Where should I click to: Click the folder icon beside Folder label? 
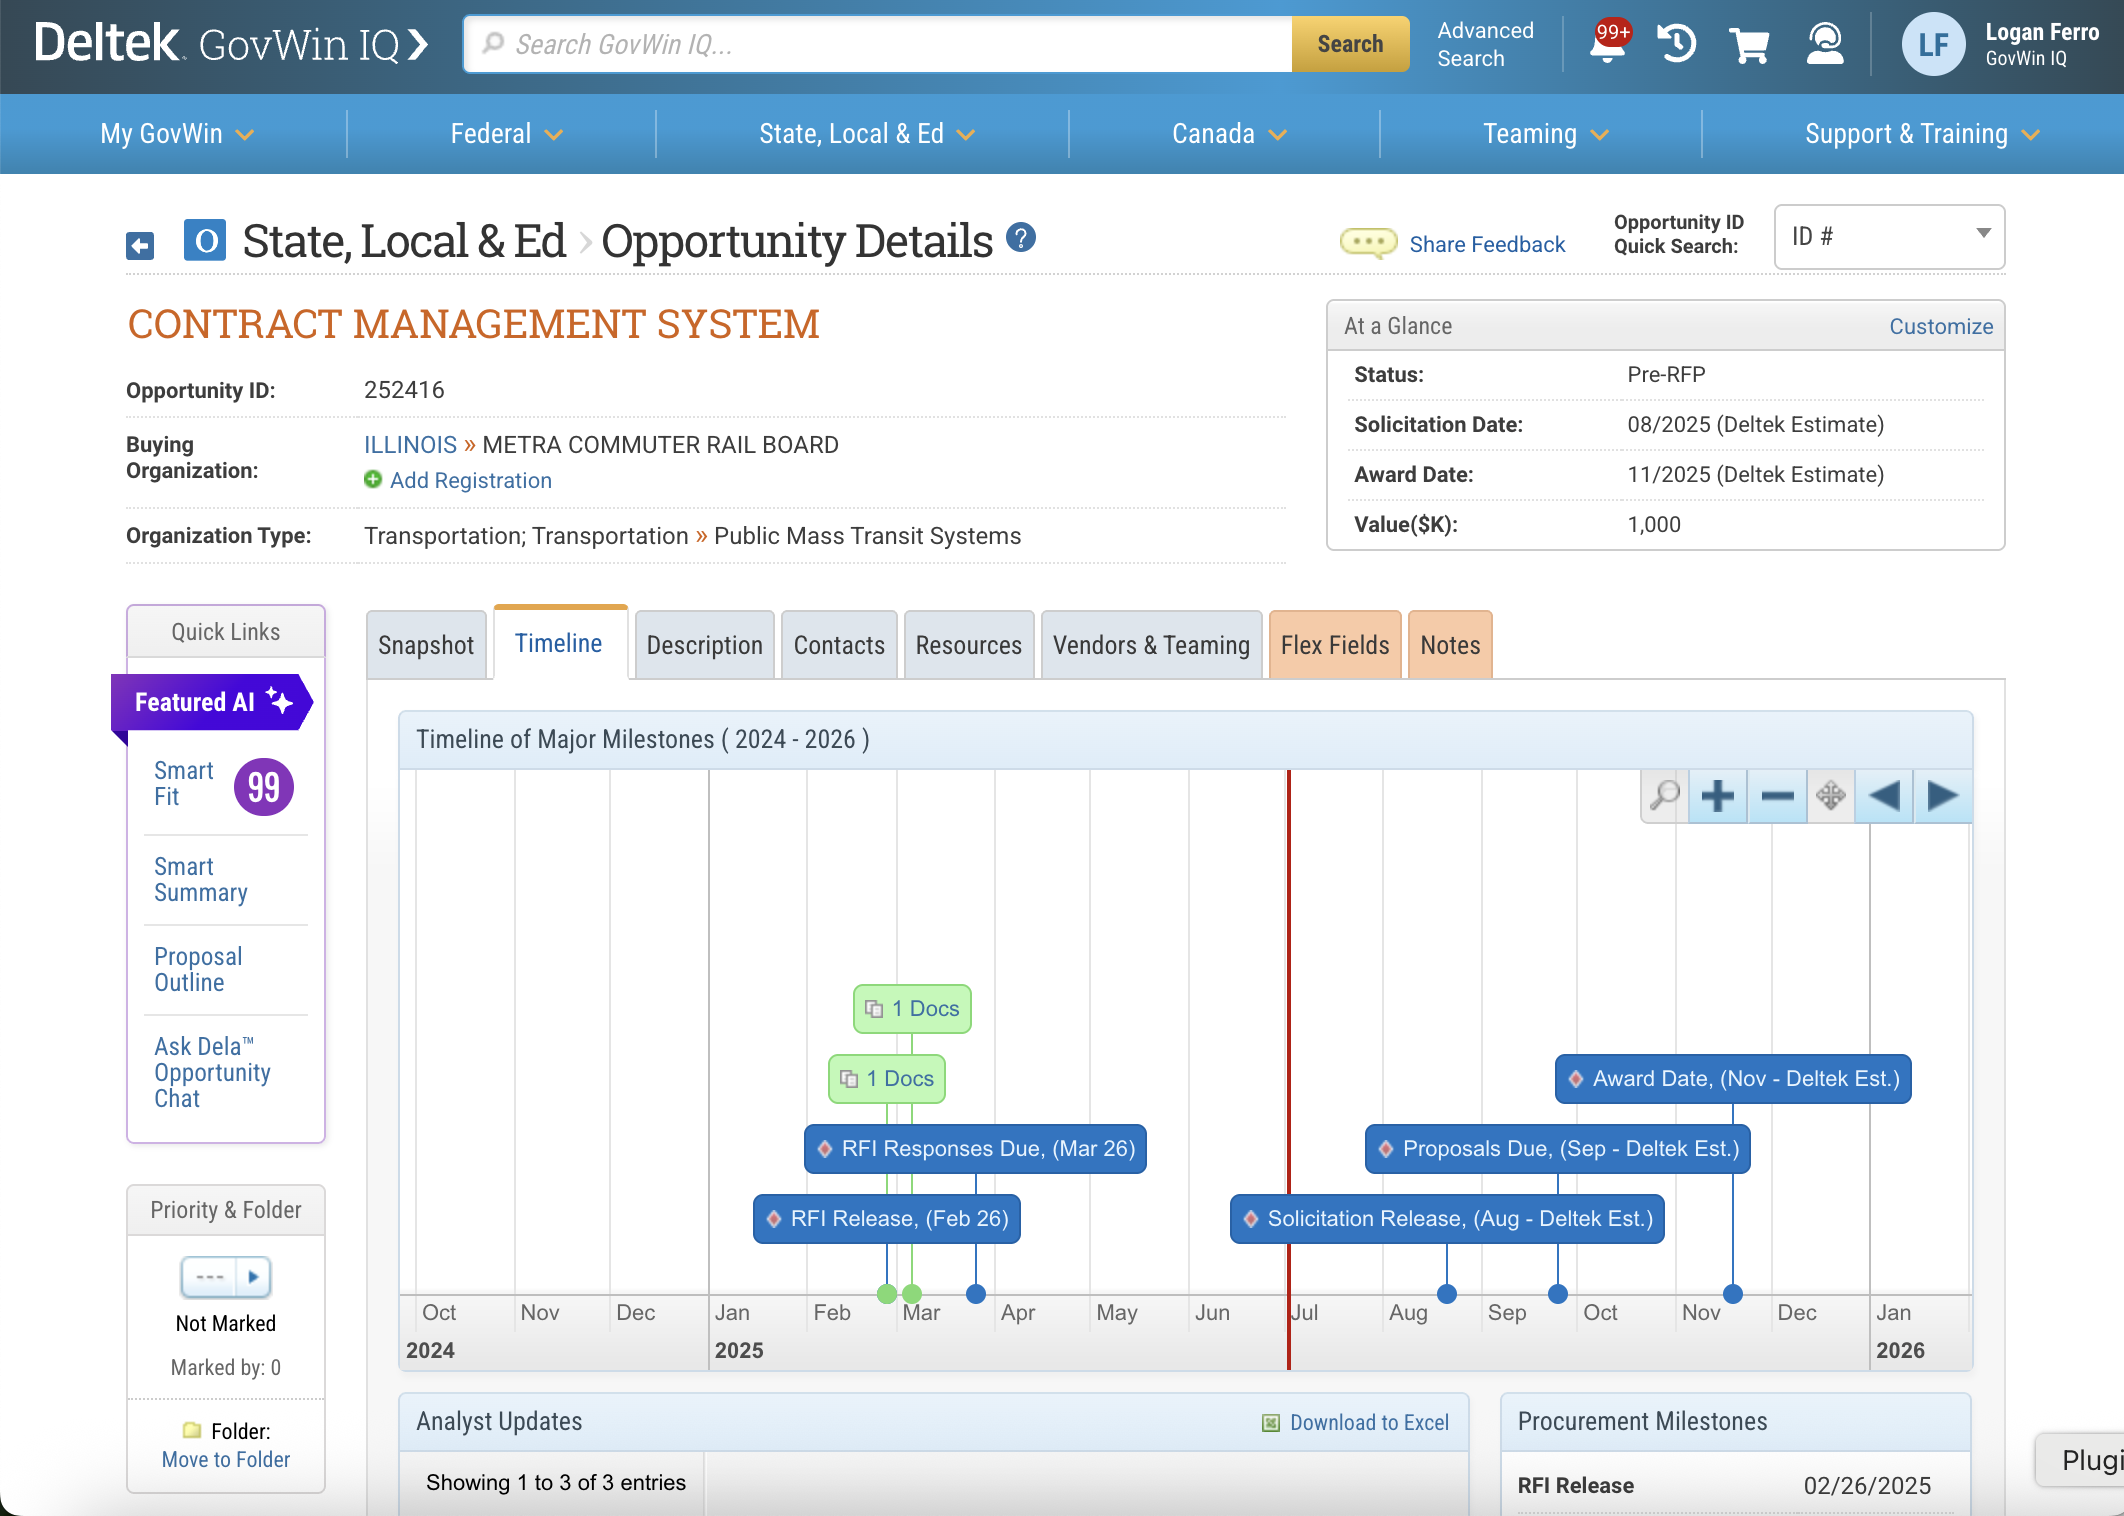coord(192,1431)
